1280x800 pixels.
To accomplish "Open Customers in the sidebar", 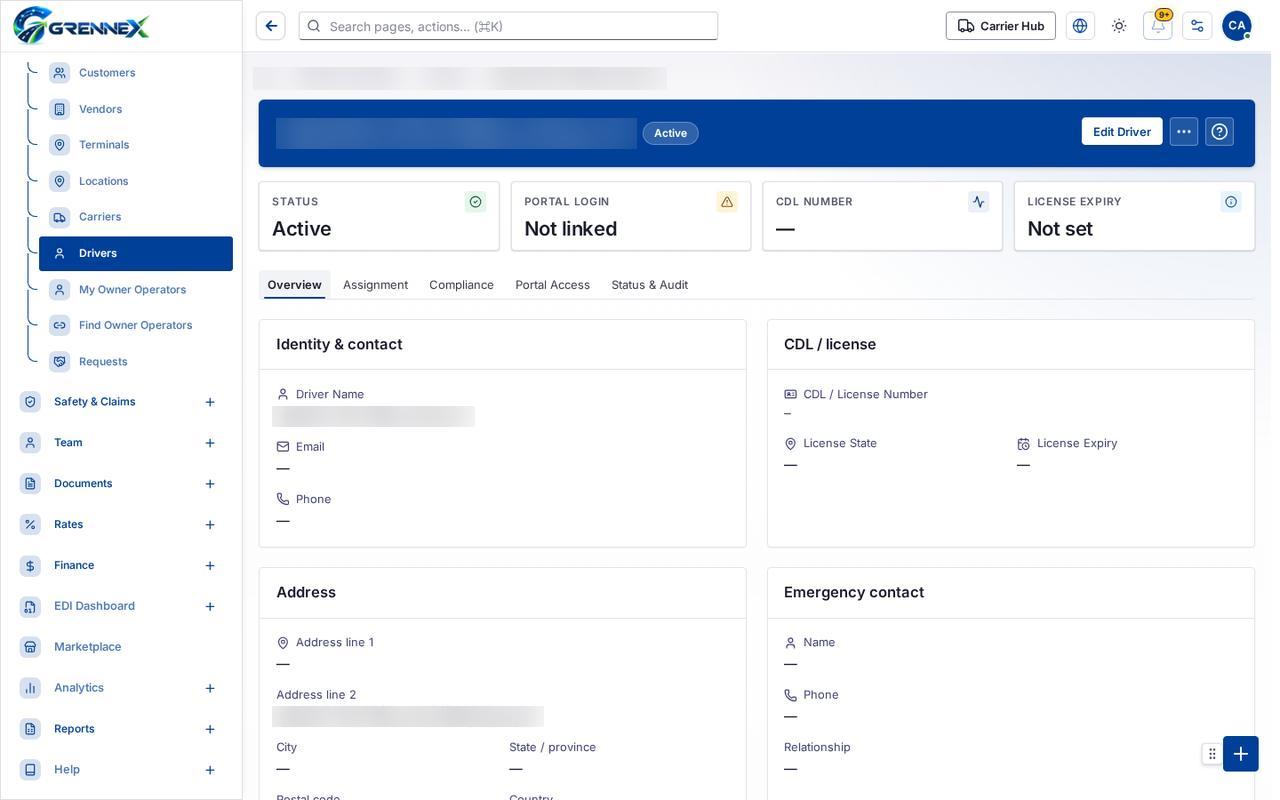I will 136,73.
